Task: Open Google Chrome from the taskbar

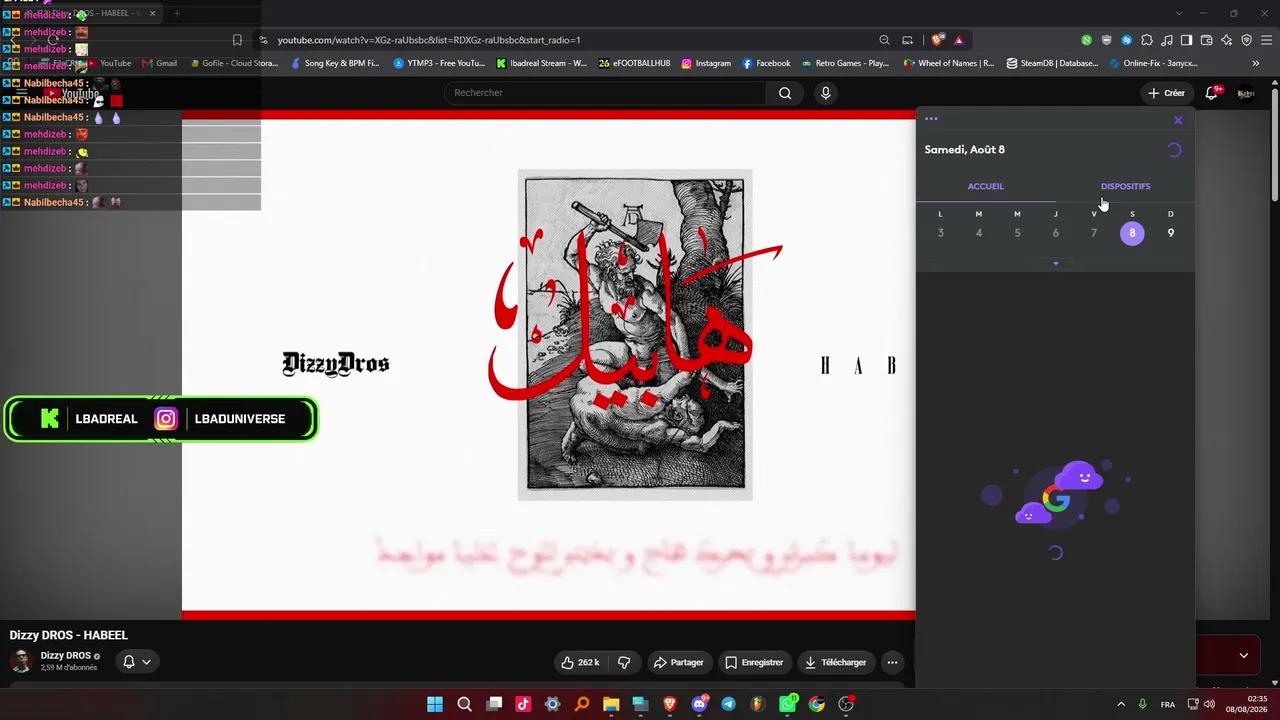Action: pyautogui.click(x=817, y=704)
